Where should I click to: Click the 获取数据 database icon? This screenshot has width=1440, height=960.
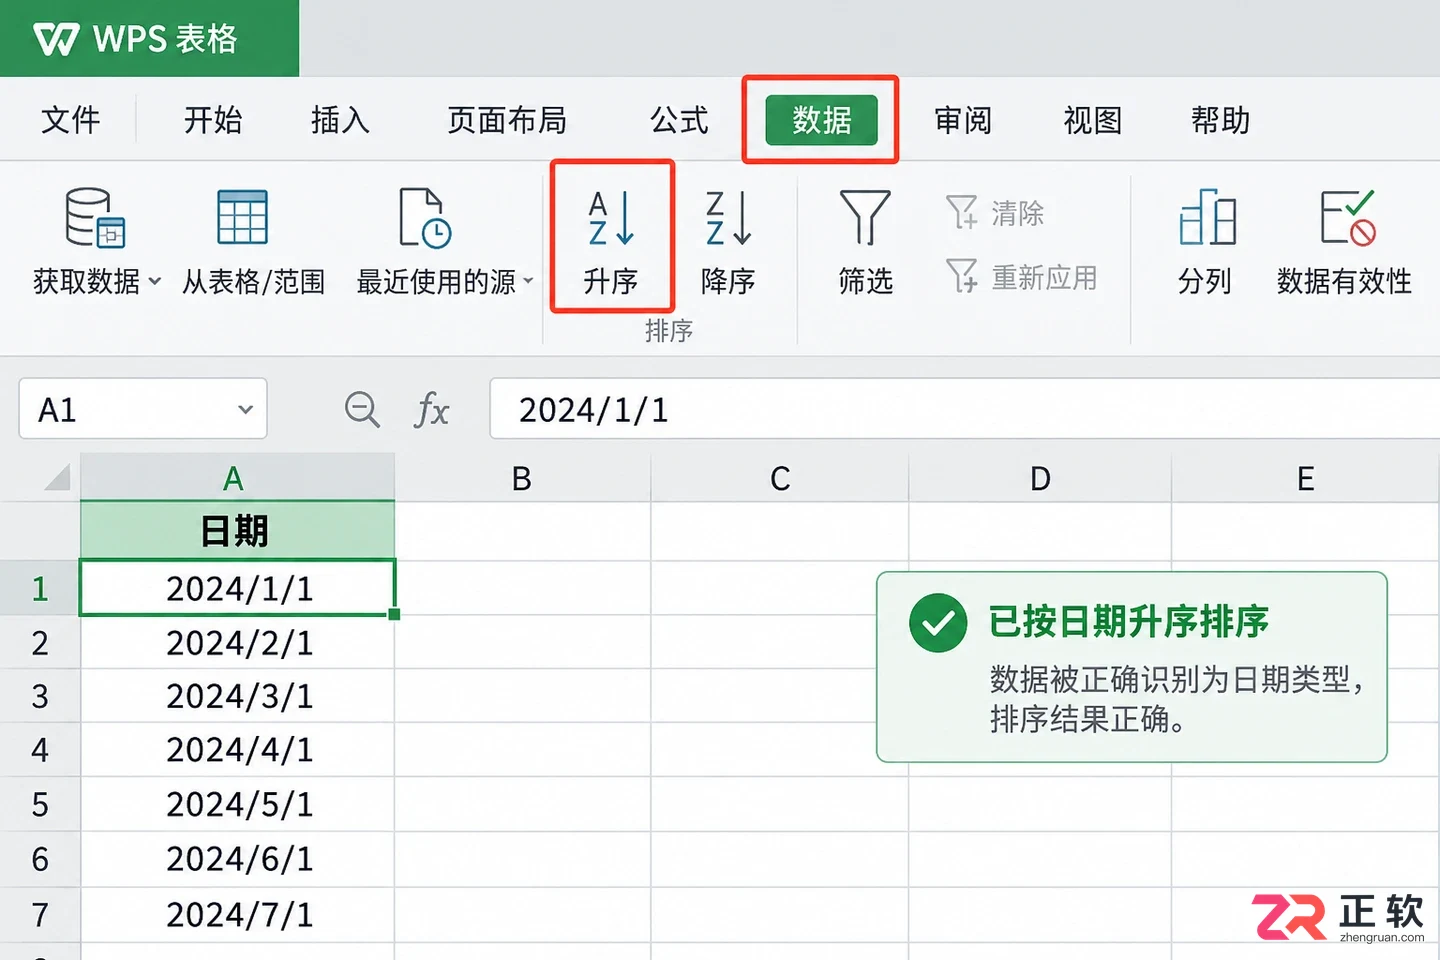95,217
